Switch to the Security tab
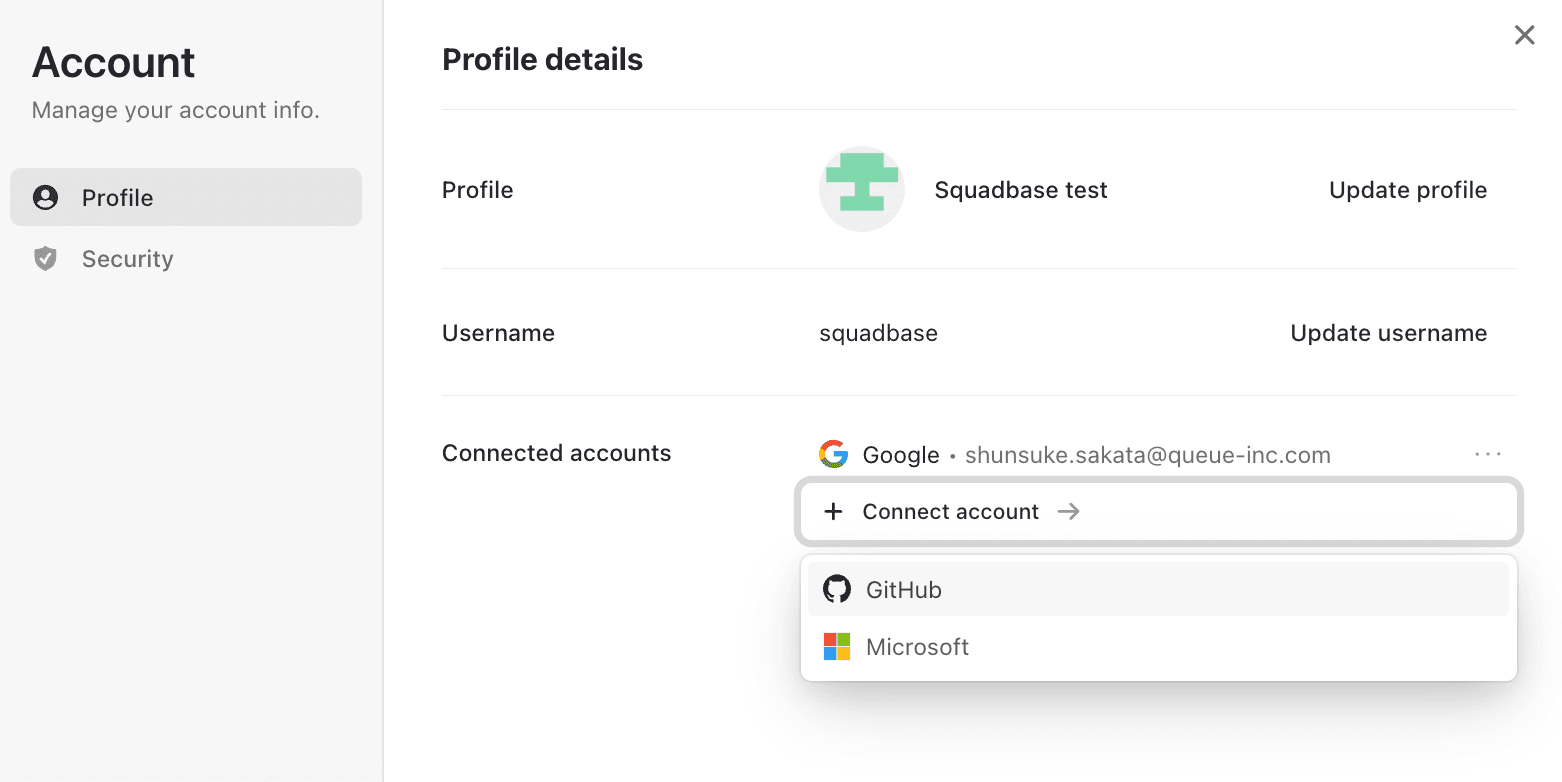 click(127, 258)
